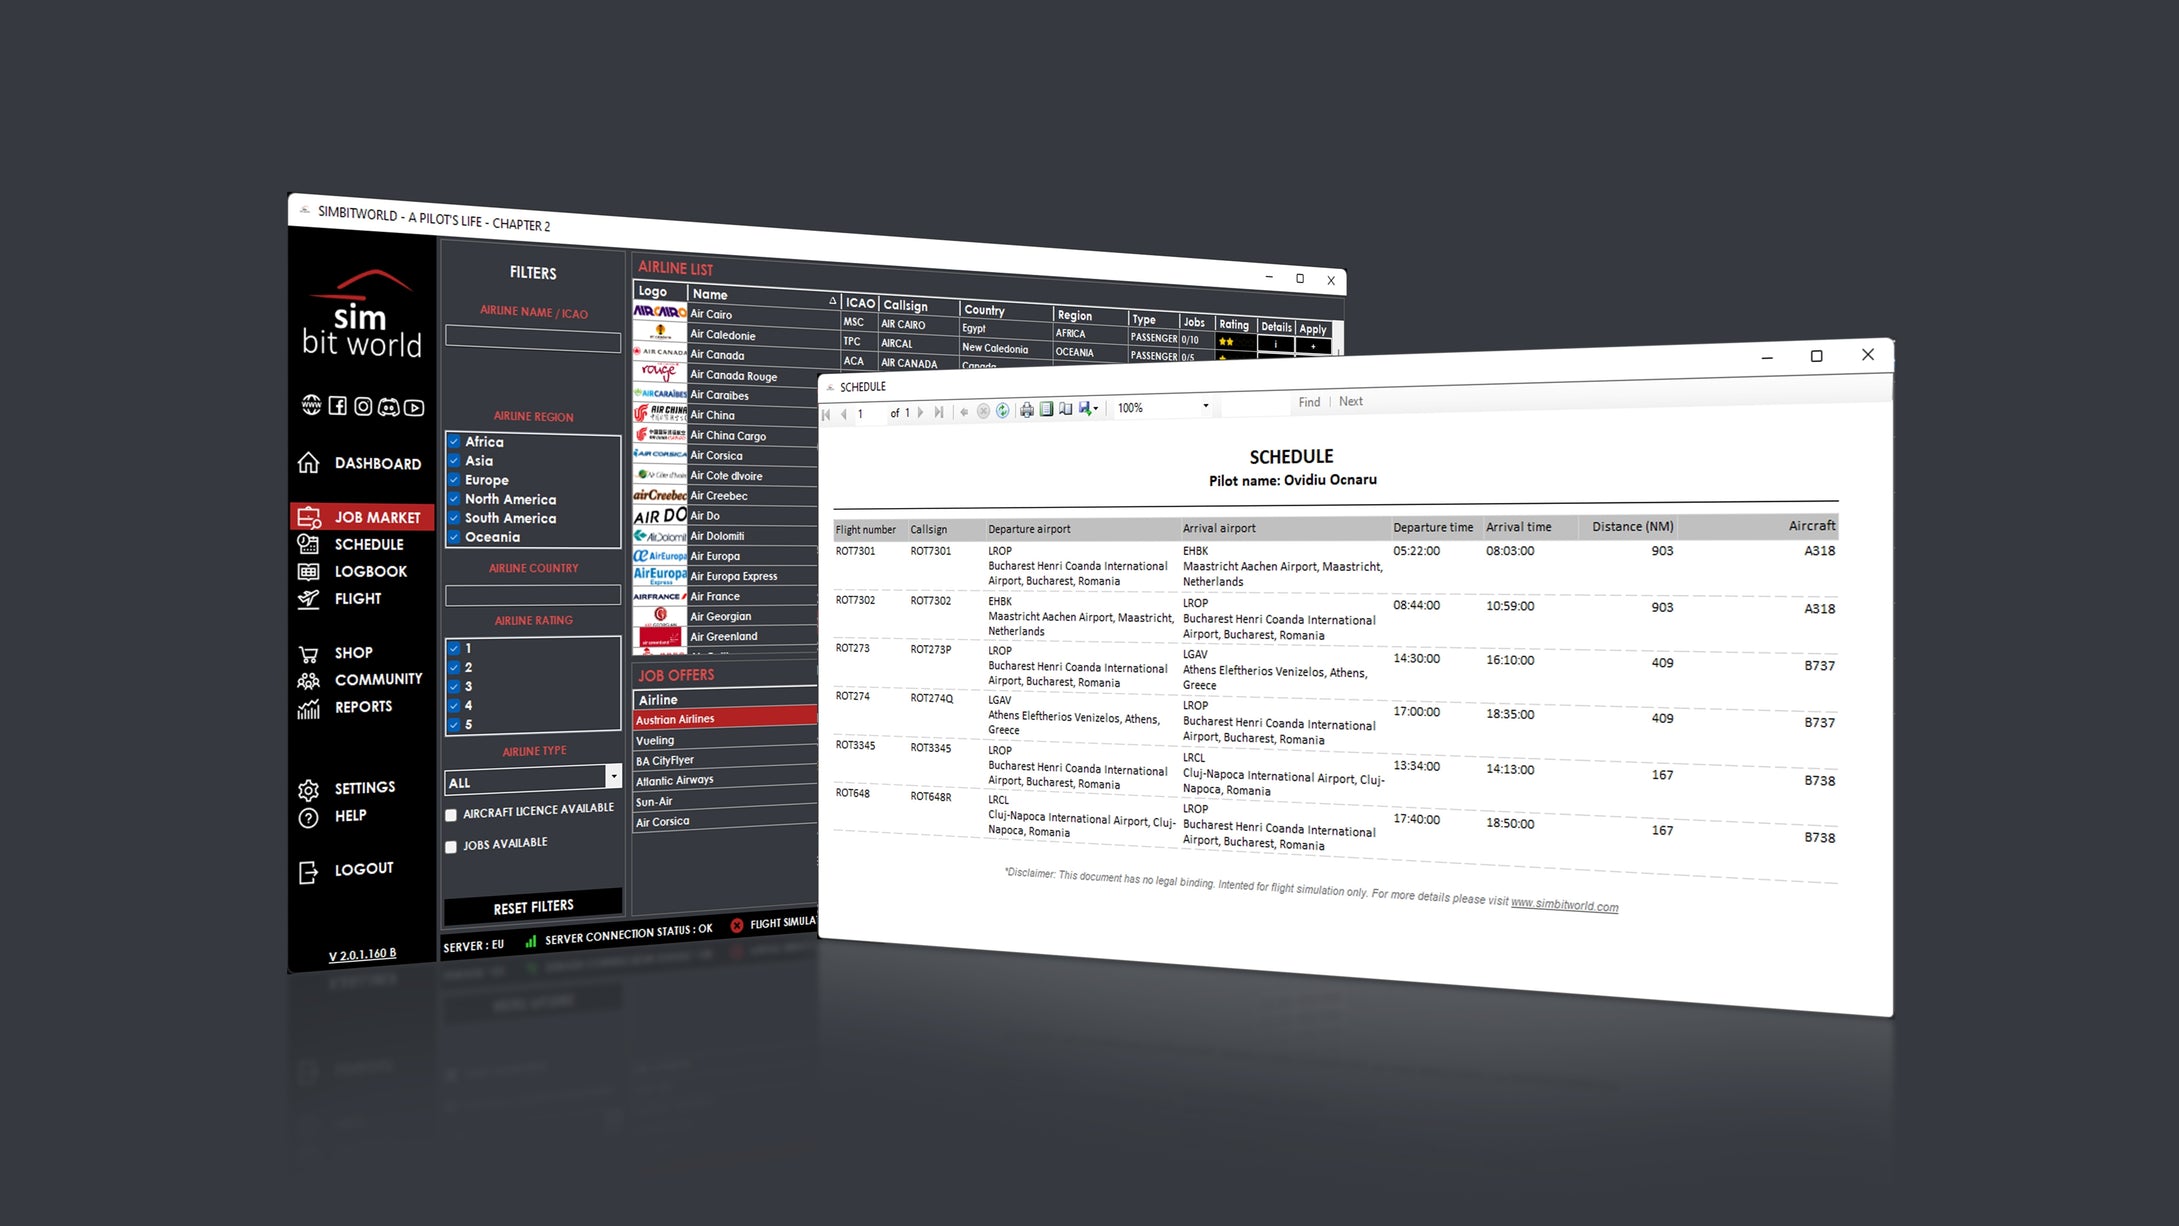The width and height of the screenshot is (2179, 1226).
Task: Open the YouTube icon link
Action: tap(414, 407)
